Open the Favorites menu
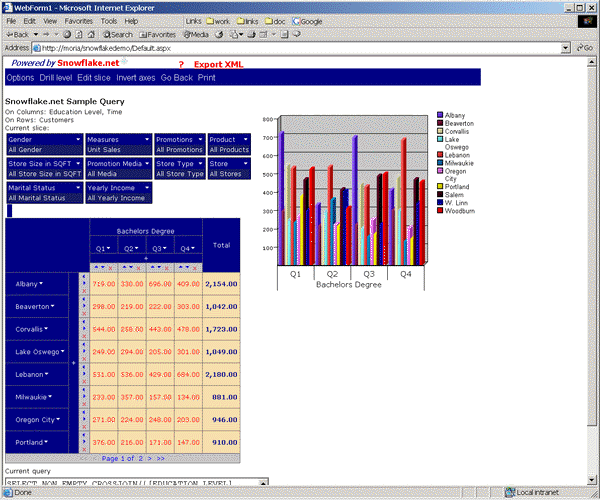The height and width of the screenshot is (500, 600). pyautogui.click(x=78, y=21)
